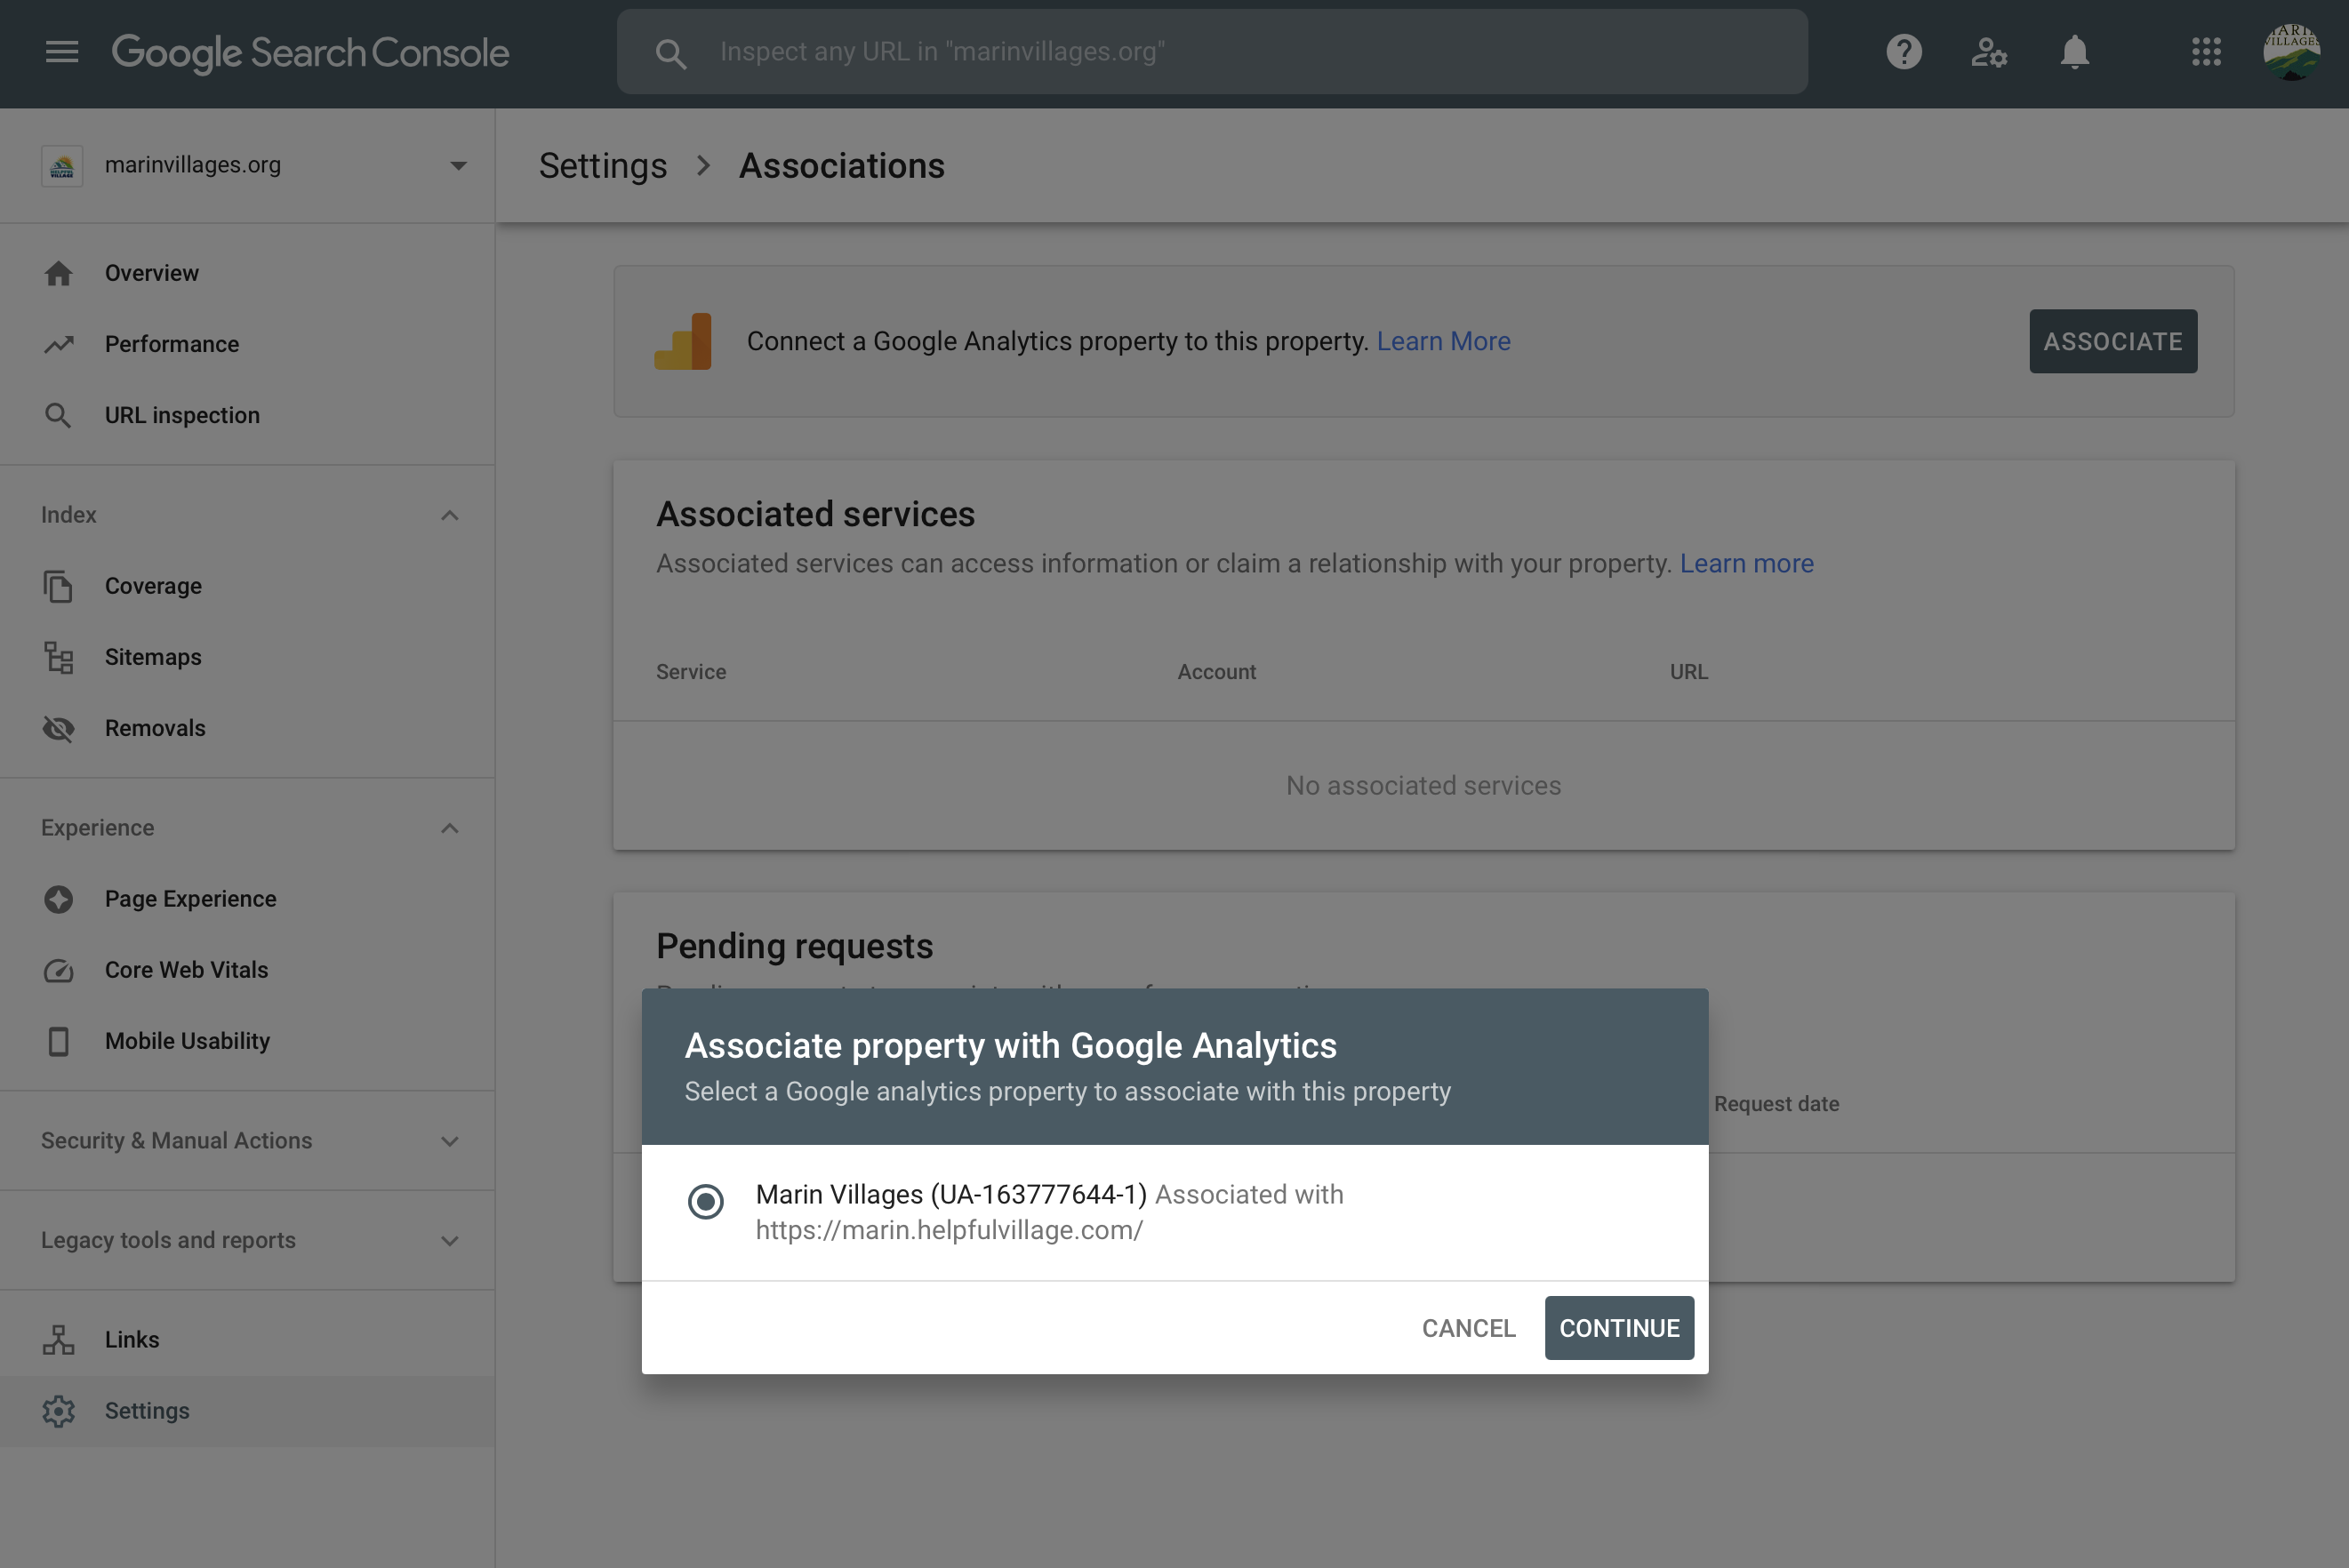Click the URL inspection magnifier icon
Image resolution: width=2349 pixels, height=1568 pixels.
click(x=59, y=415)
